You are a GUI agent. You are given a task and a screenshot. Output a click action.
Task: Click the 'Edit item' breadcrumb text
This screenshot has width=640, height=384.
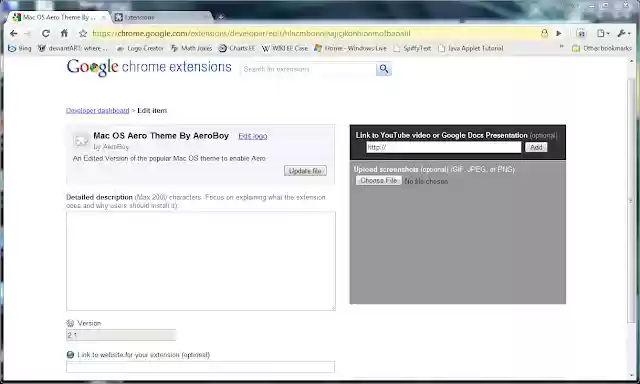152,111
